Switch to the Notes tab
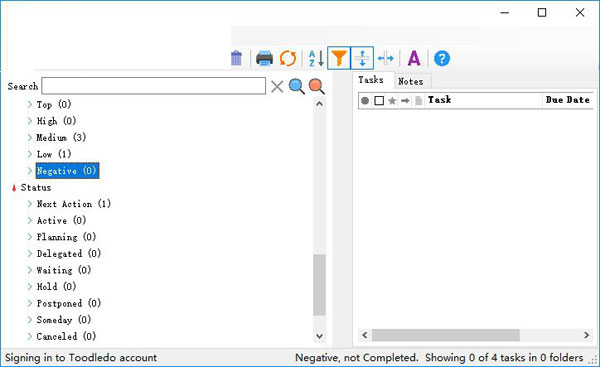This screenshot has height=367, width=600. (411, 82)
